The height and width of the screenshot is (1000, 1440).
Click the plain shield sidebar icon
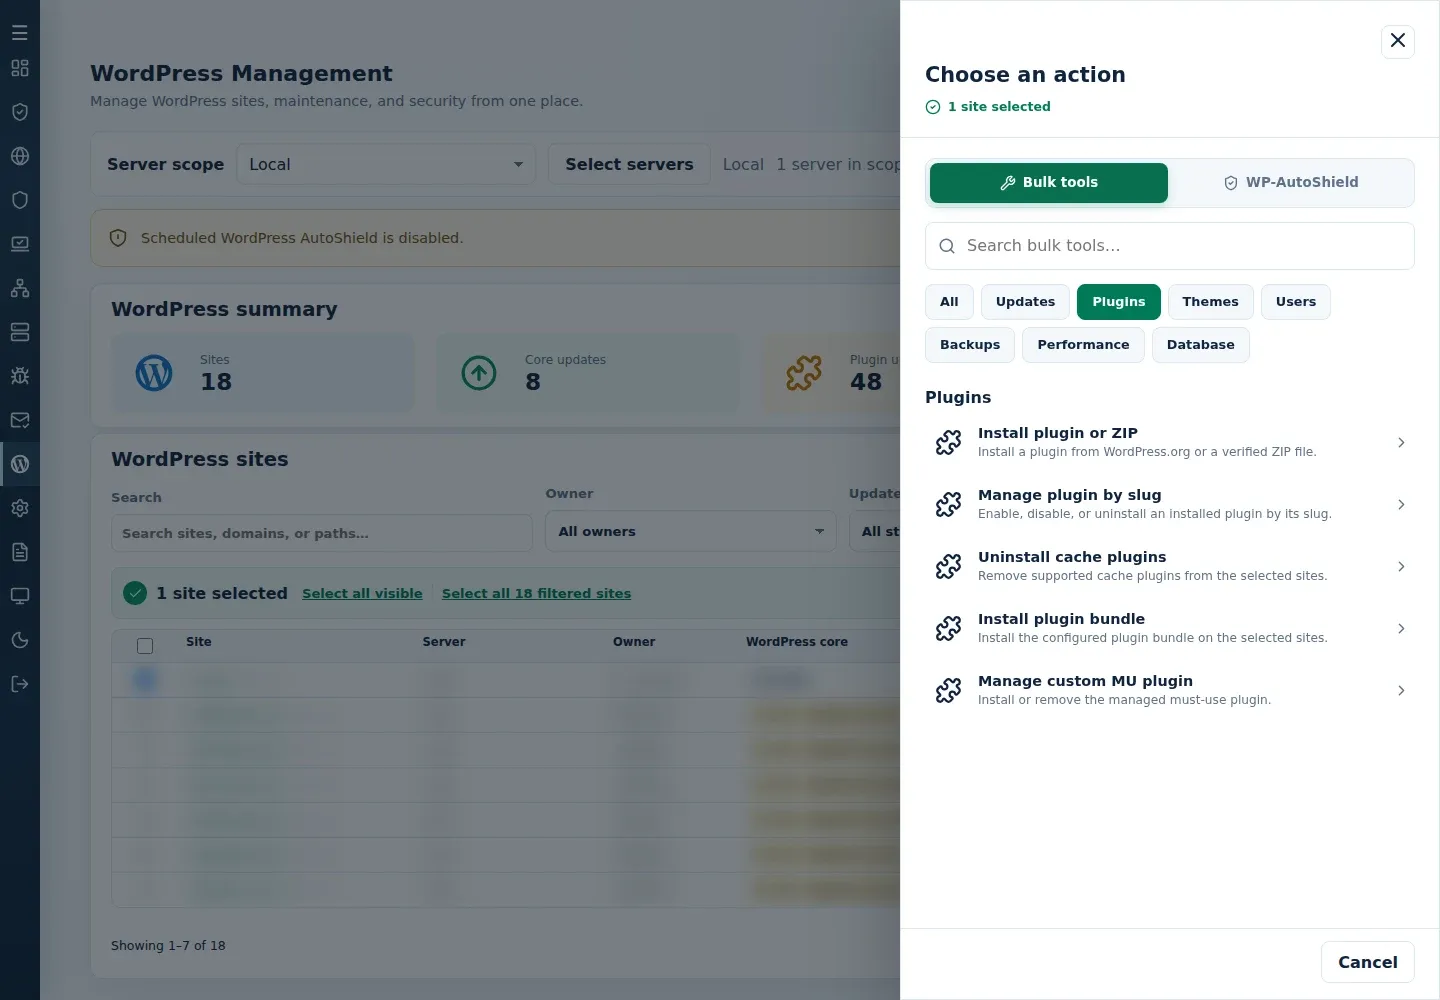click(x=20, y=200)
